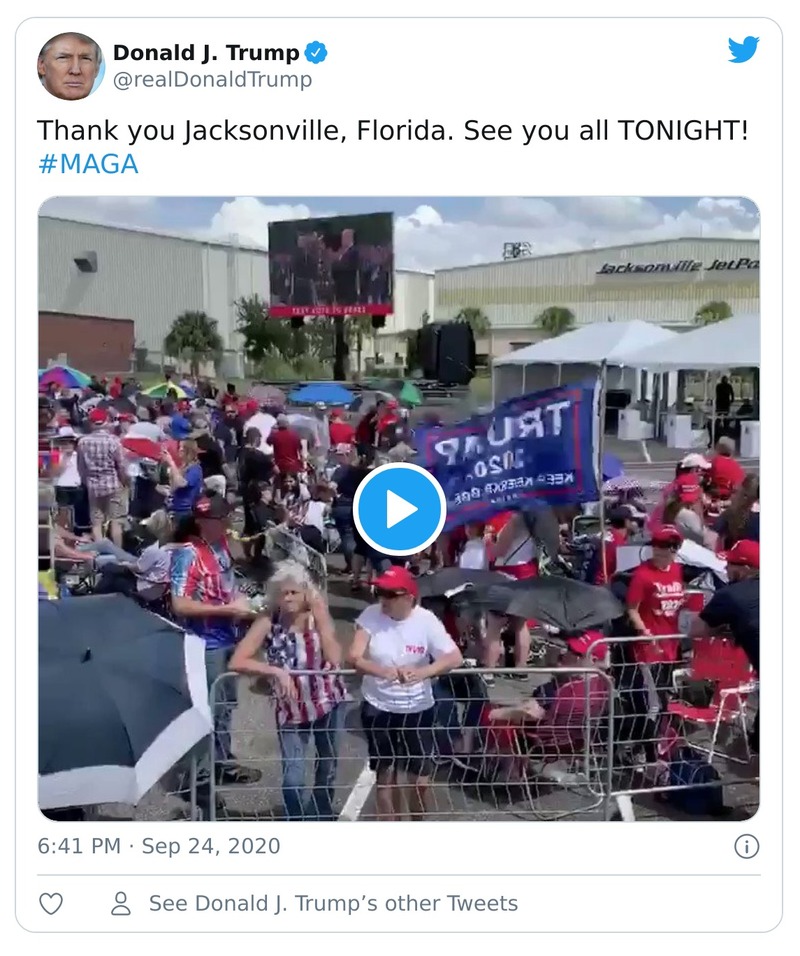Screen dimensions: 800x956
Task: Click the person icon beside other Tweets
Action: [121, 904]
